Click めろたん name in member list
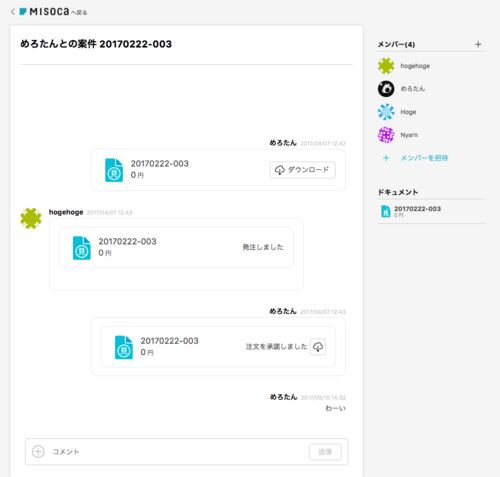 [413, 89]
